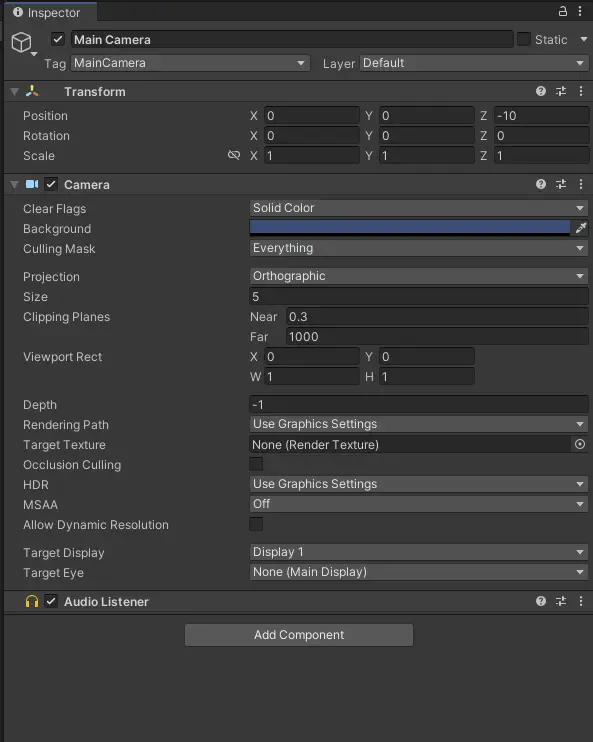Click the GameObject cube icon selector

23,44
